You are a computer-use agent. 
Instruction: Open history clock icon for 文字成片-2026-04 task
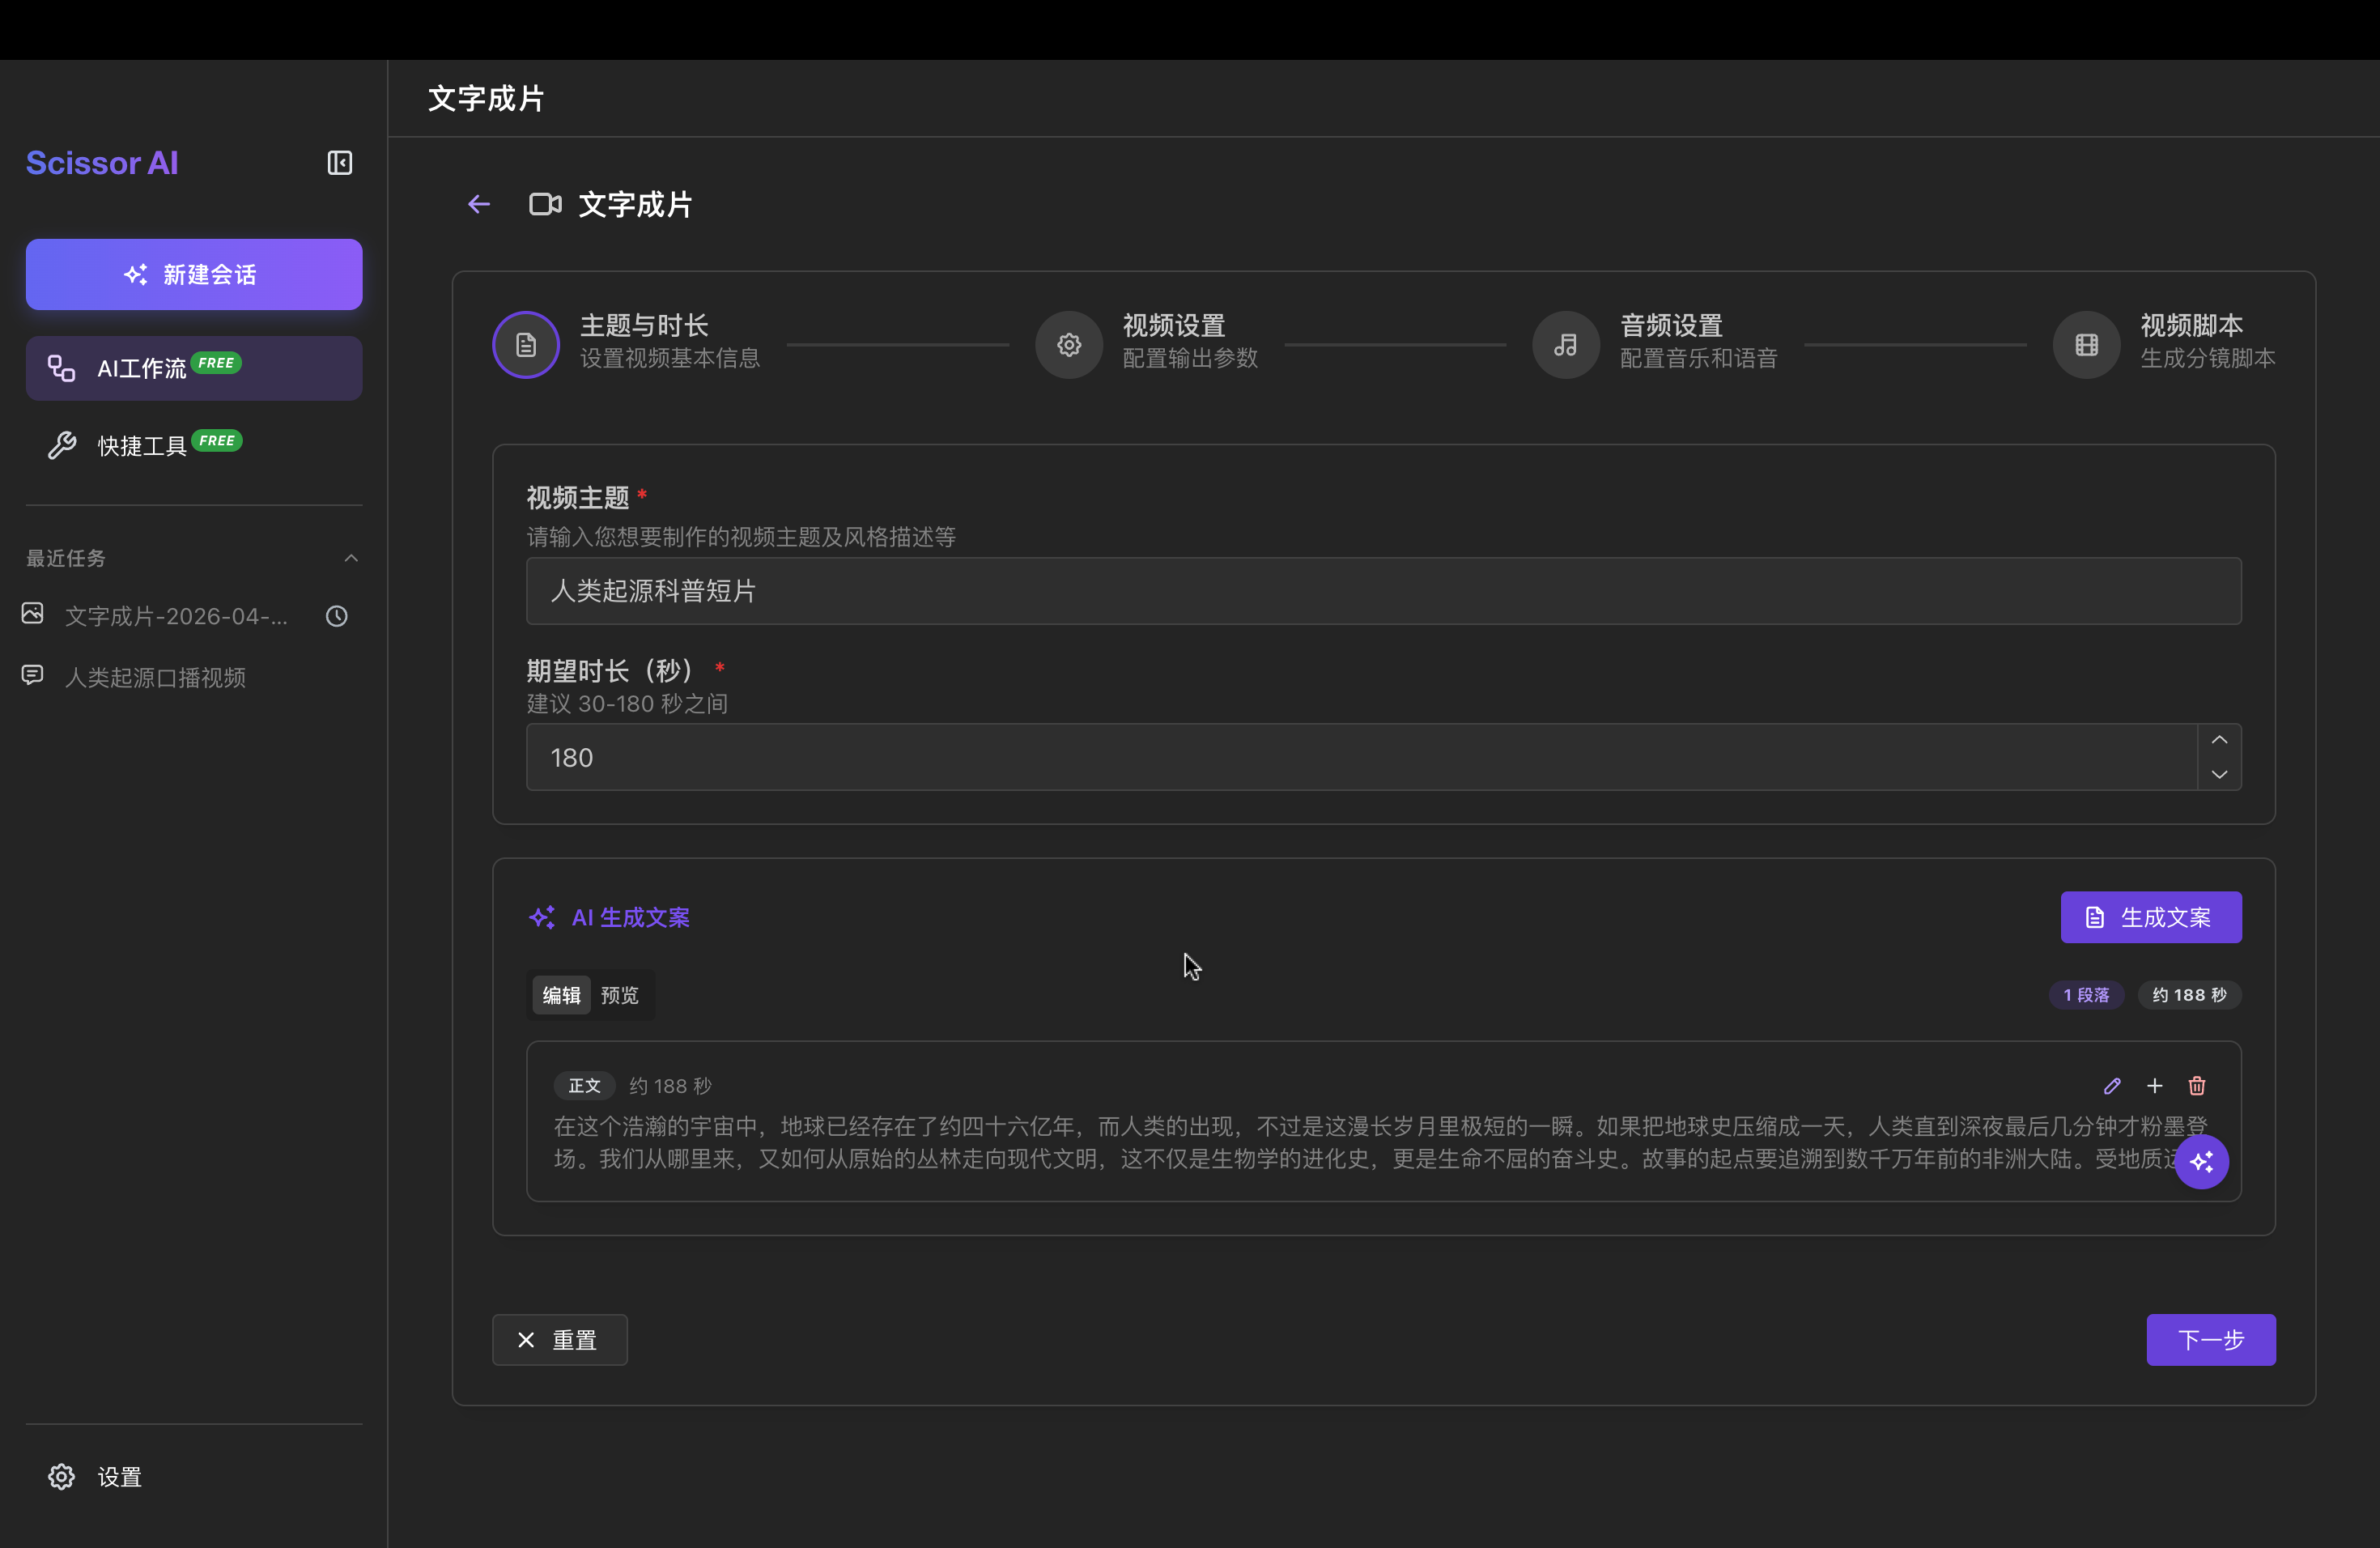336,616
